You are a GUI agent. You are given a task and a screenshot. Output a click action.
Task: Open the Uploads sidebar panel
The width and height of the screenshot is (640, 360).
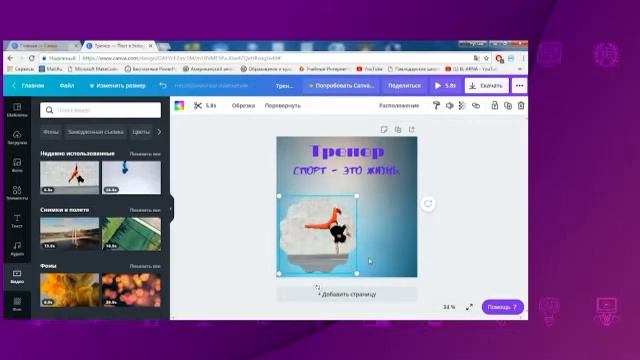pyautogui.click(x=17, y=138)
